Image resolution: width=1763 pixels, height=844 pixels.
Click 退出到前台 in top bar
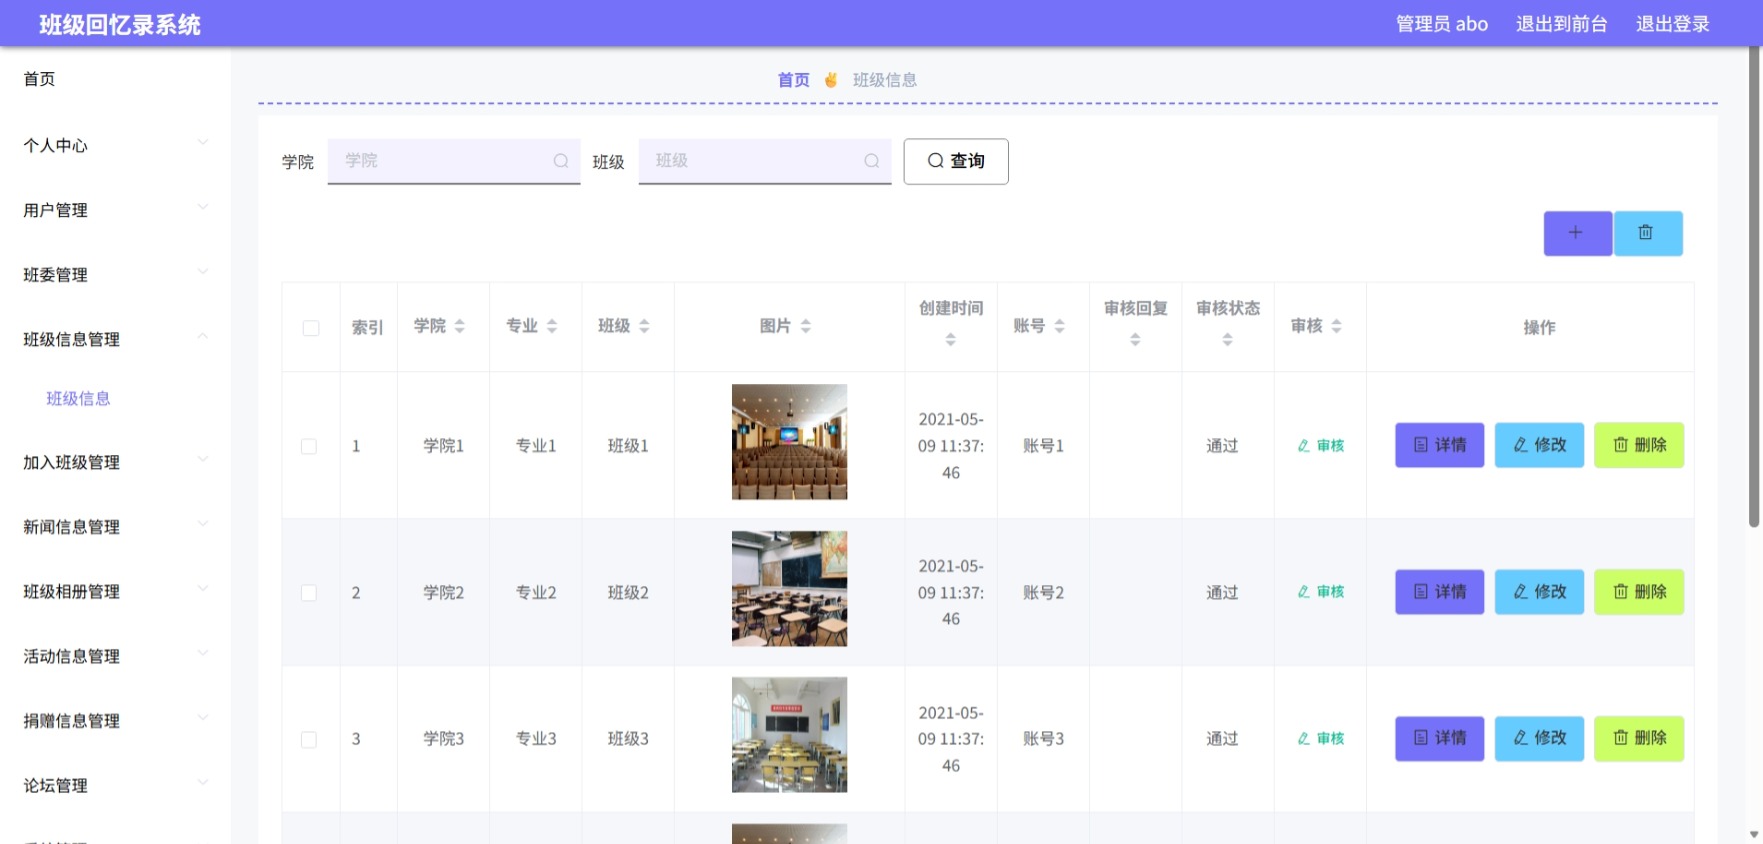(x=1561, y=24)
